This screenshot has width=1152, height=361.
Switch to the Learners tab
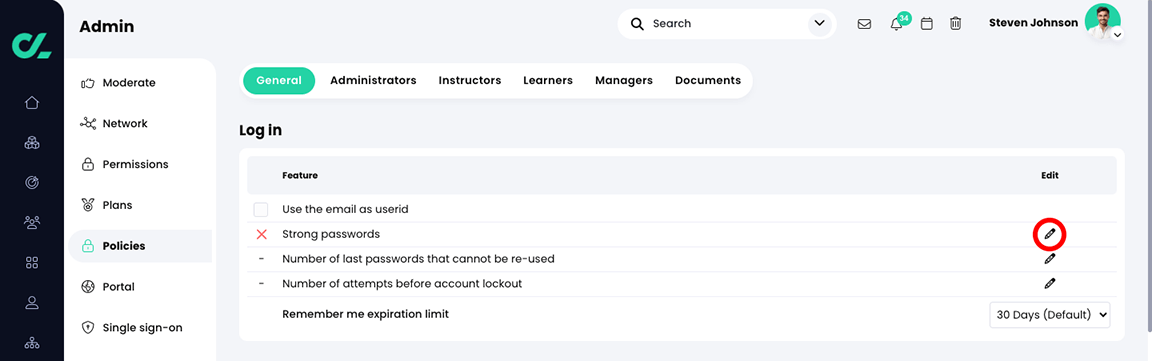click(548, 81)
